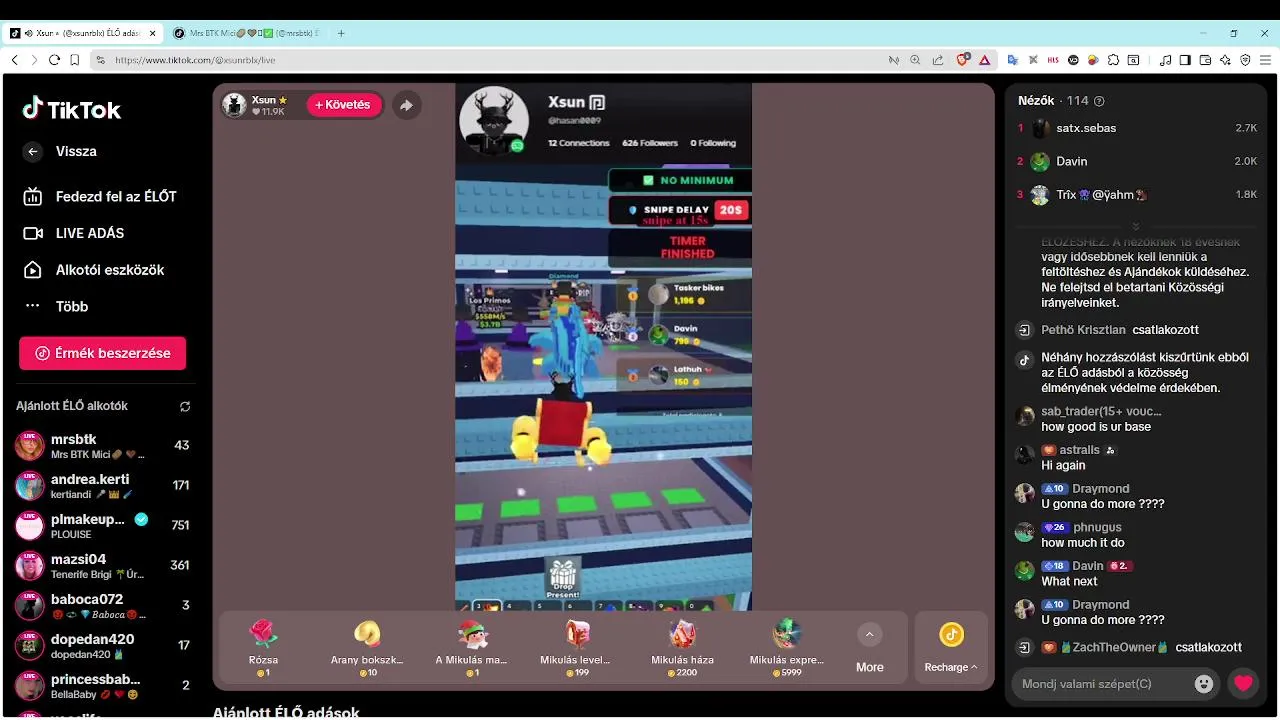Send the Arany bokszkesztyű gift

[367, 647]
